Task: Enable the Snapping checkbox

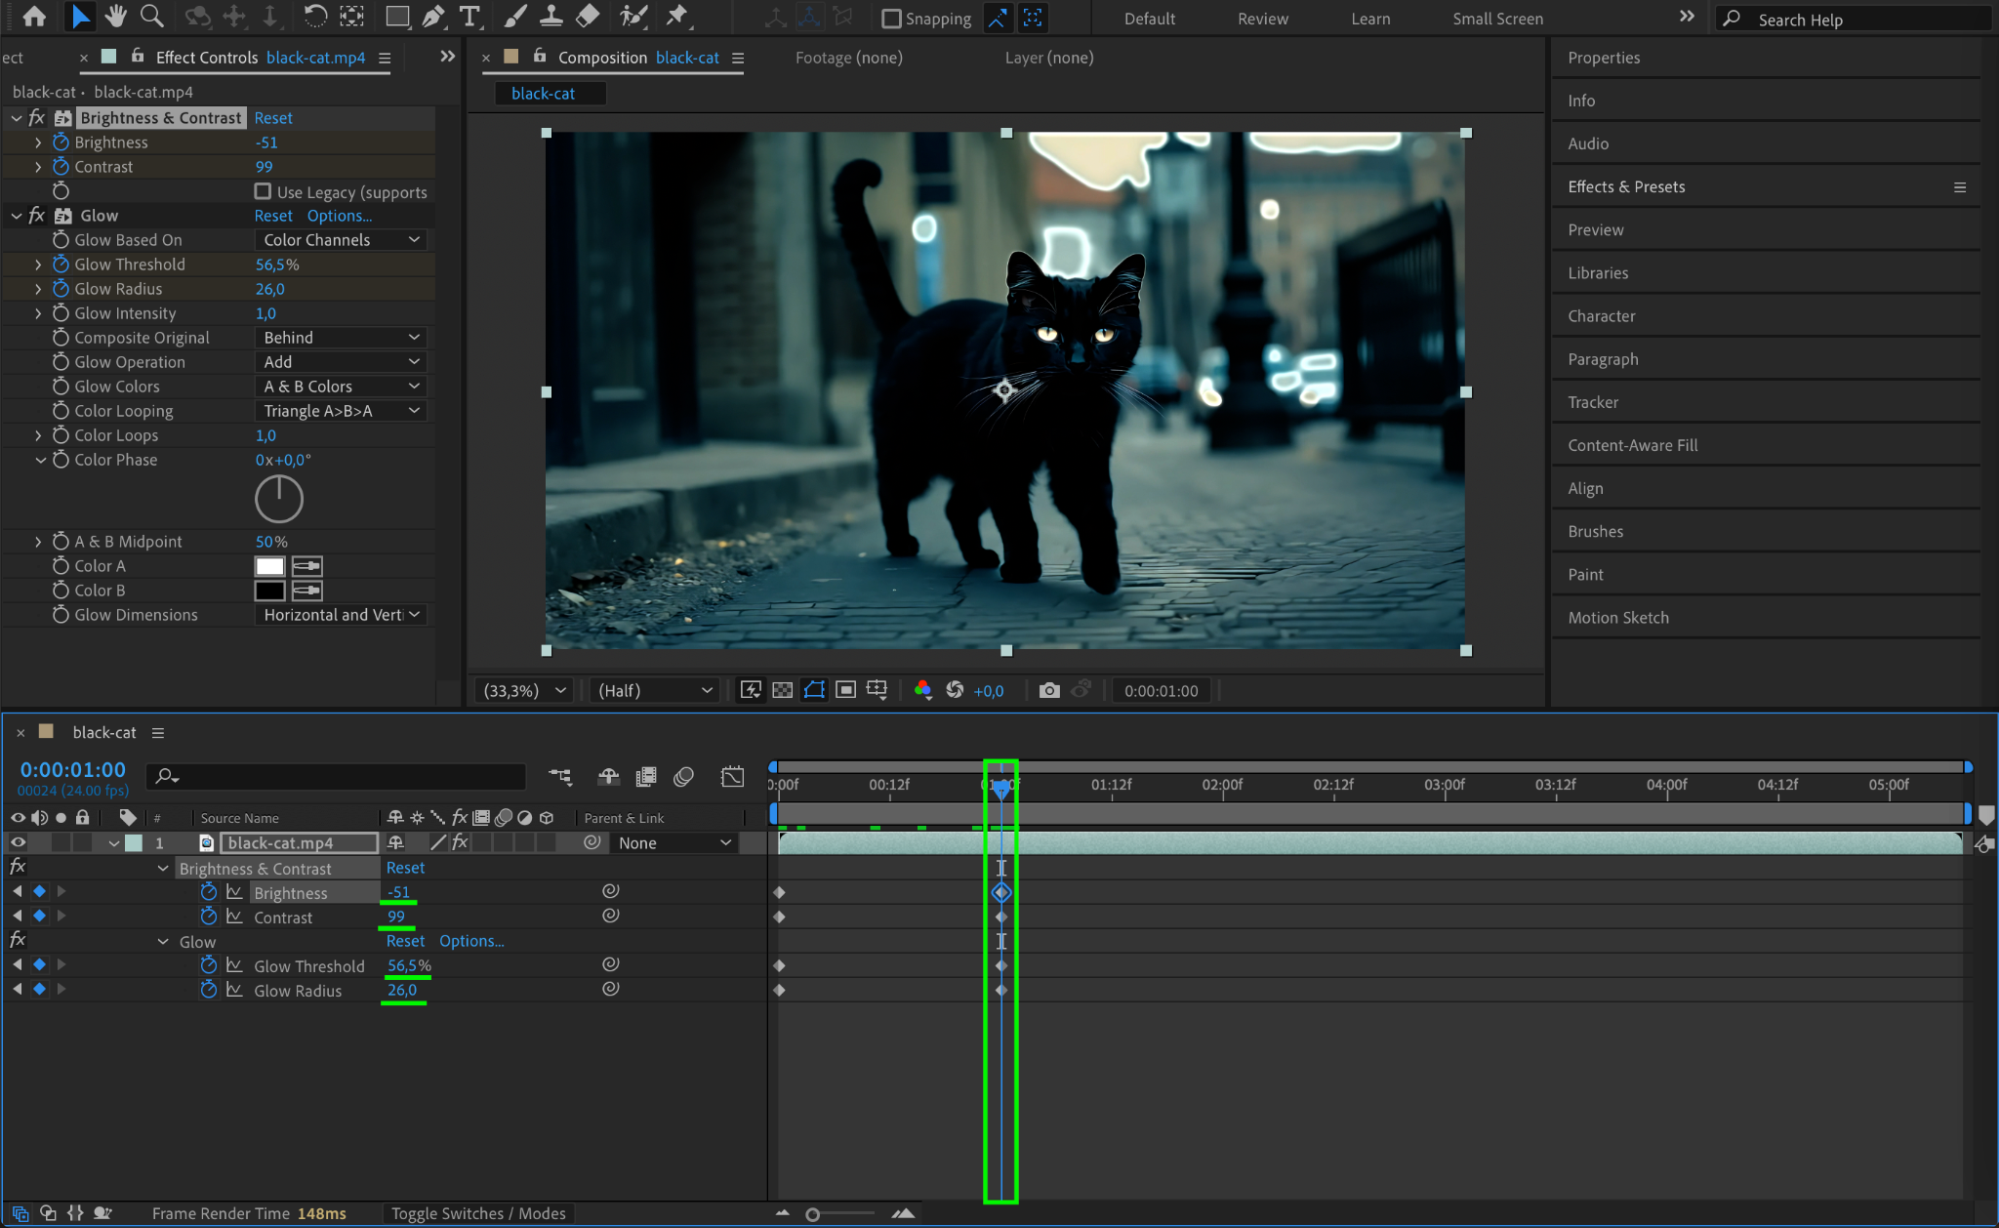Action: (x=891, y=18)
